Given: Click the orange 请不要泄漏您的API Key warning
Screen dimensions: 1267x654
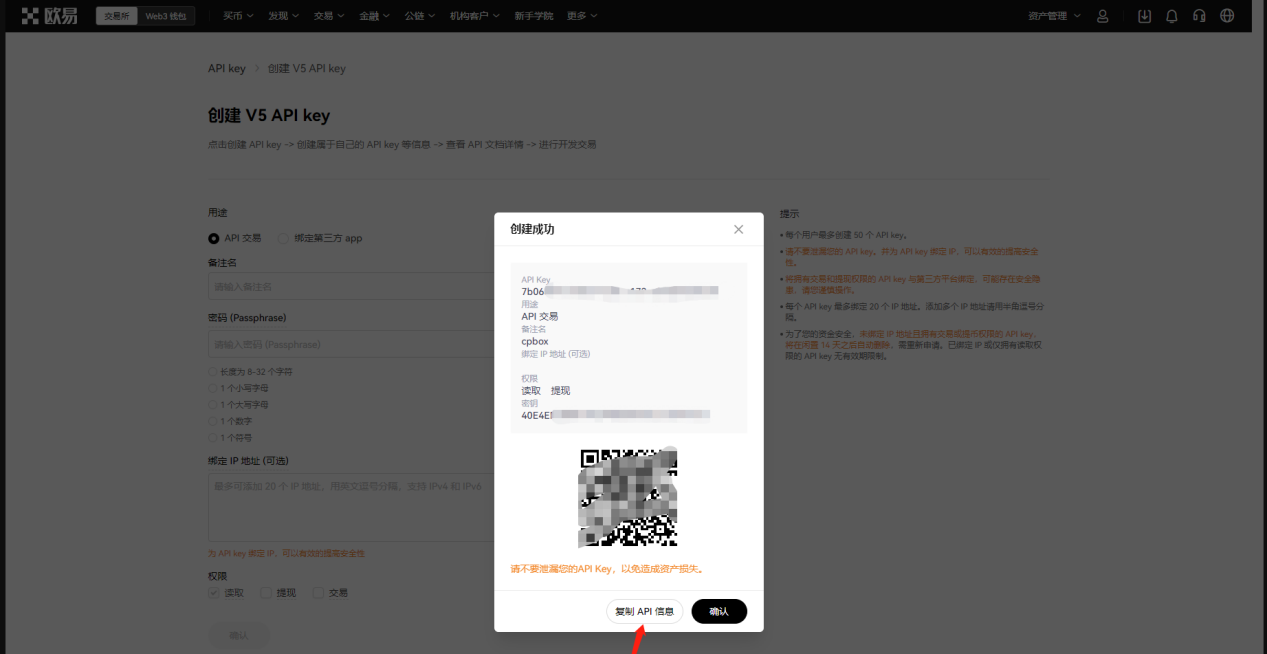Looking at the screenshot, I should click(608, 569).
